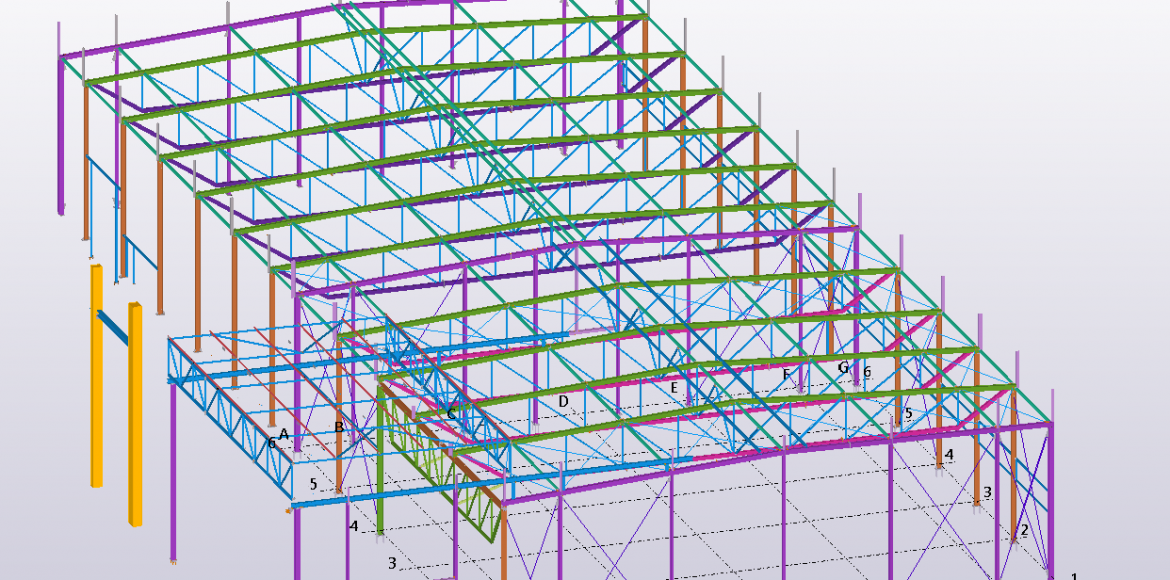Image resolution: width=1170 pixels, height=580 pixels.
Task: Click grid label A in the model
Action: coord(285,434)
